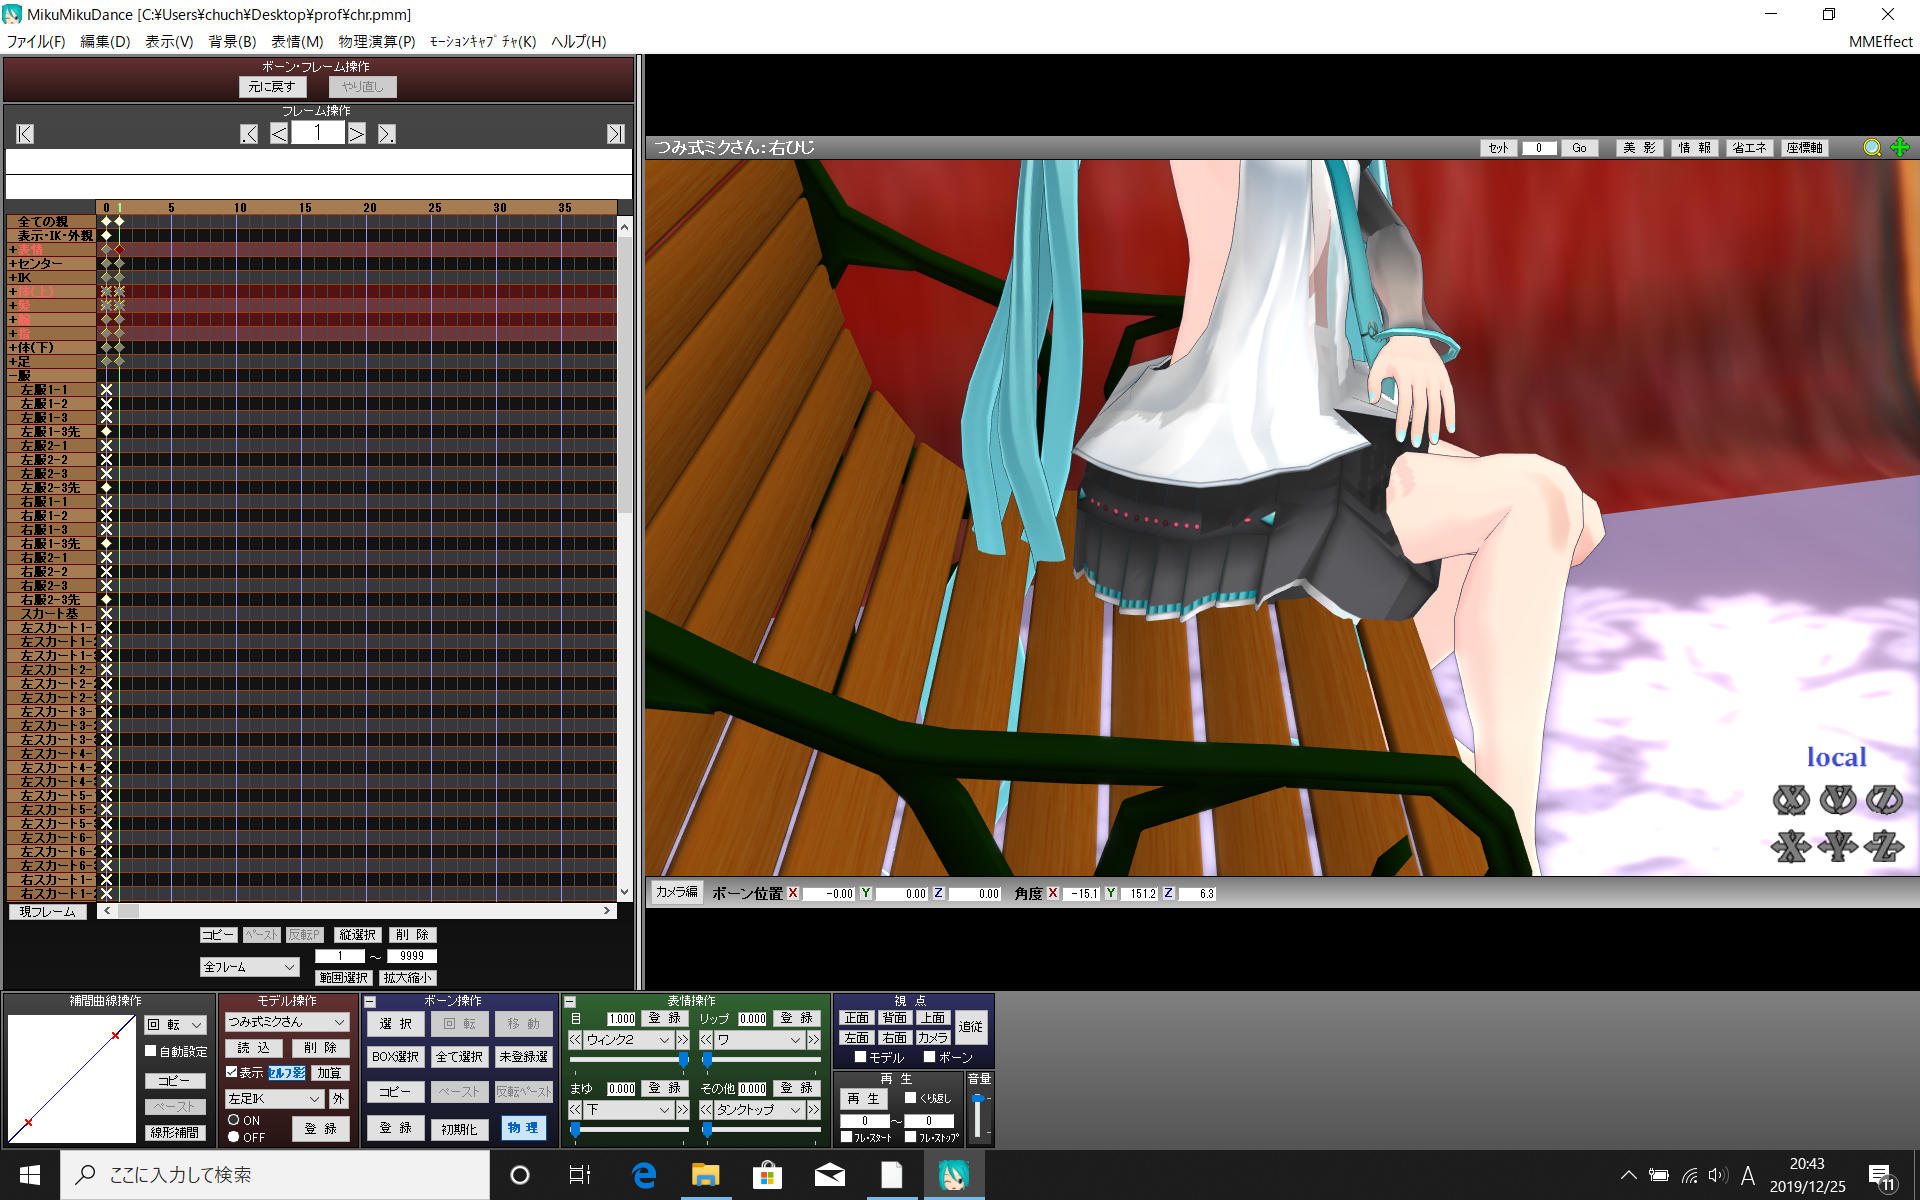The image size is (1920, 1200).
Task: Jump to the first frame
Action: click(25, 134)
